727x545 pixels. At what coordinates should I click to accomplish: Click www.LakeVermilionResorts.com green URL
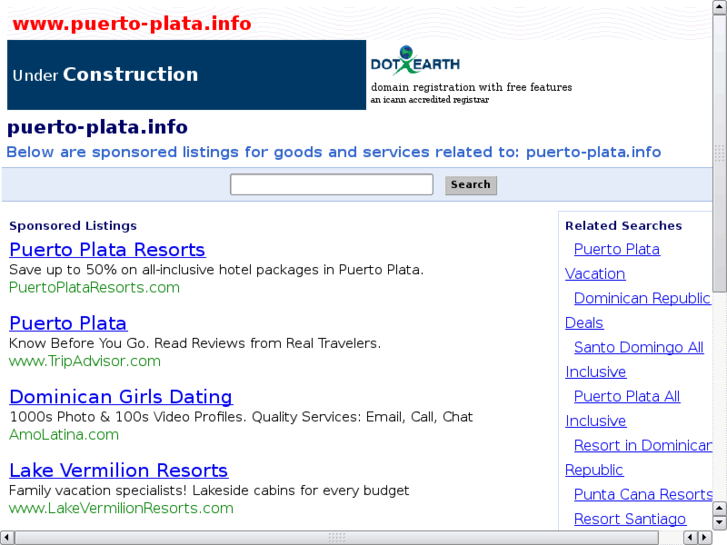pyautogui.click(x=121, y=508)
